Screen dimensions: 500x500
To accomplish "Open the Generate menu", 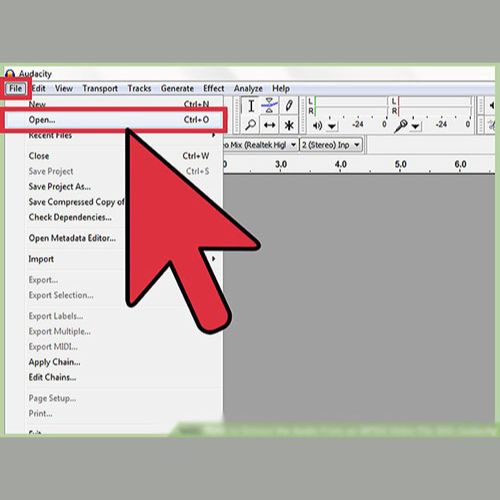I will [x=177, y=88].
